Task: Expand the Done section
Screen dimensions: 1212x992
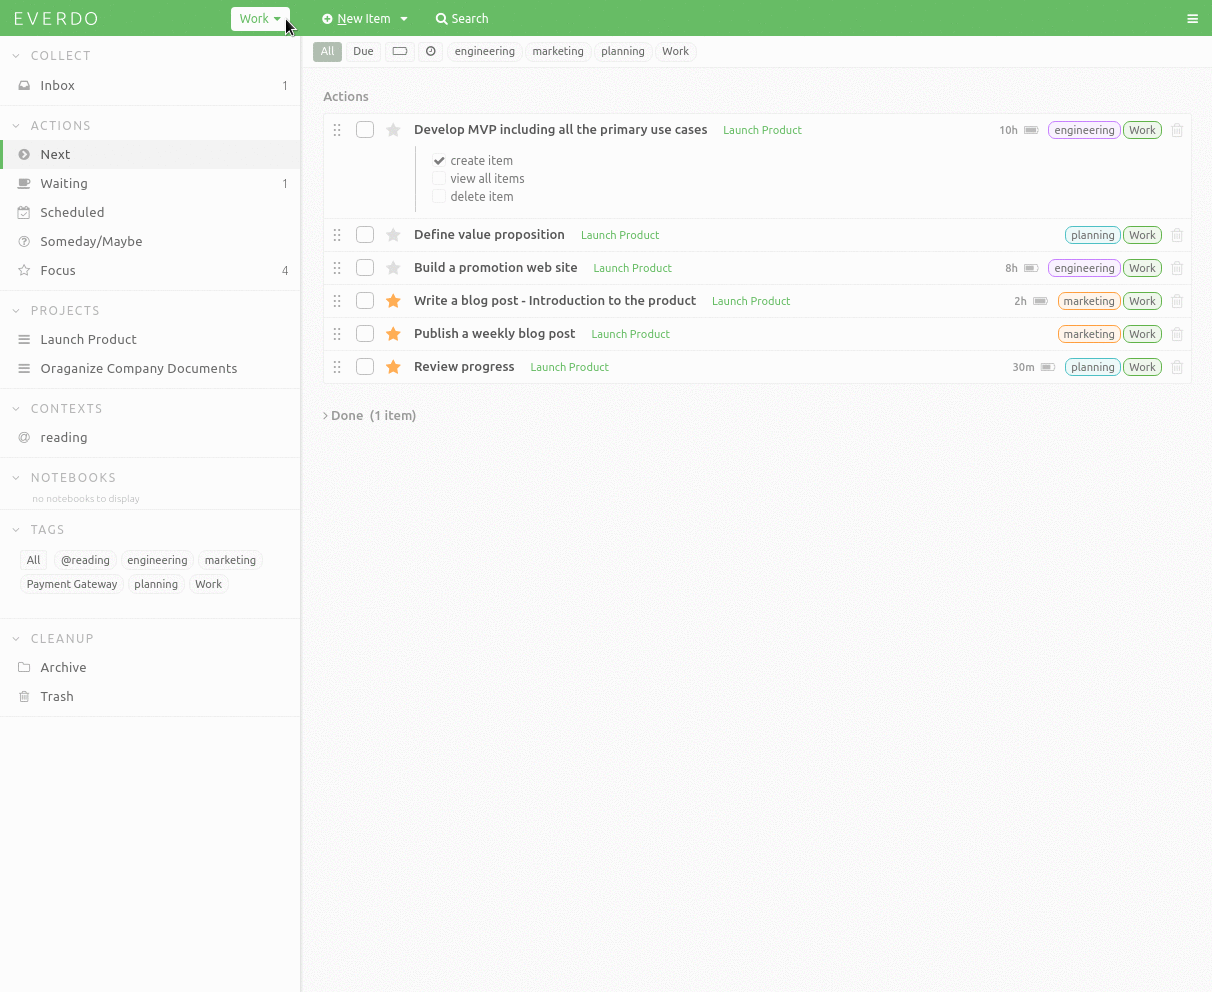Action: pos(369,415)
